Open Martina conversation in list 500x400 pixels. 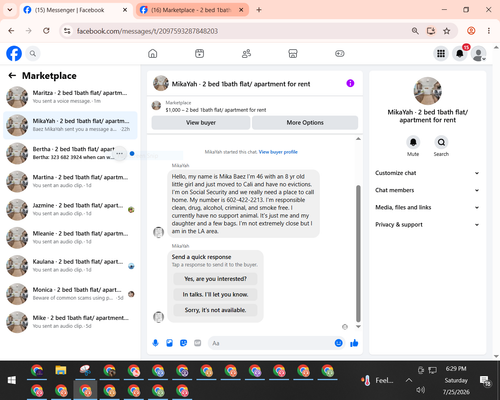[70, 181]
